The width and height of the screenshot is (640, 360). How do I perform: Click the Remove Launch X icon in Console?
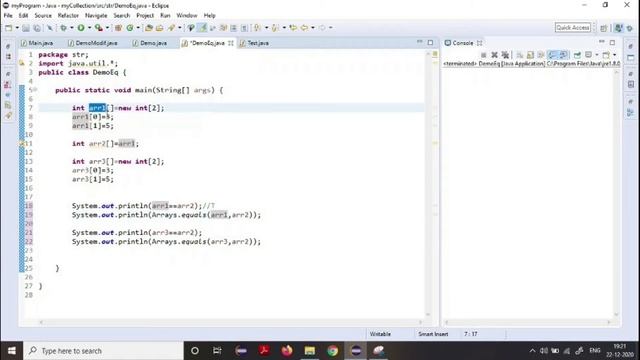pos(494,55)
